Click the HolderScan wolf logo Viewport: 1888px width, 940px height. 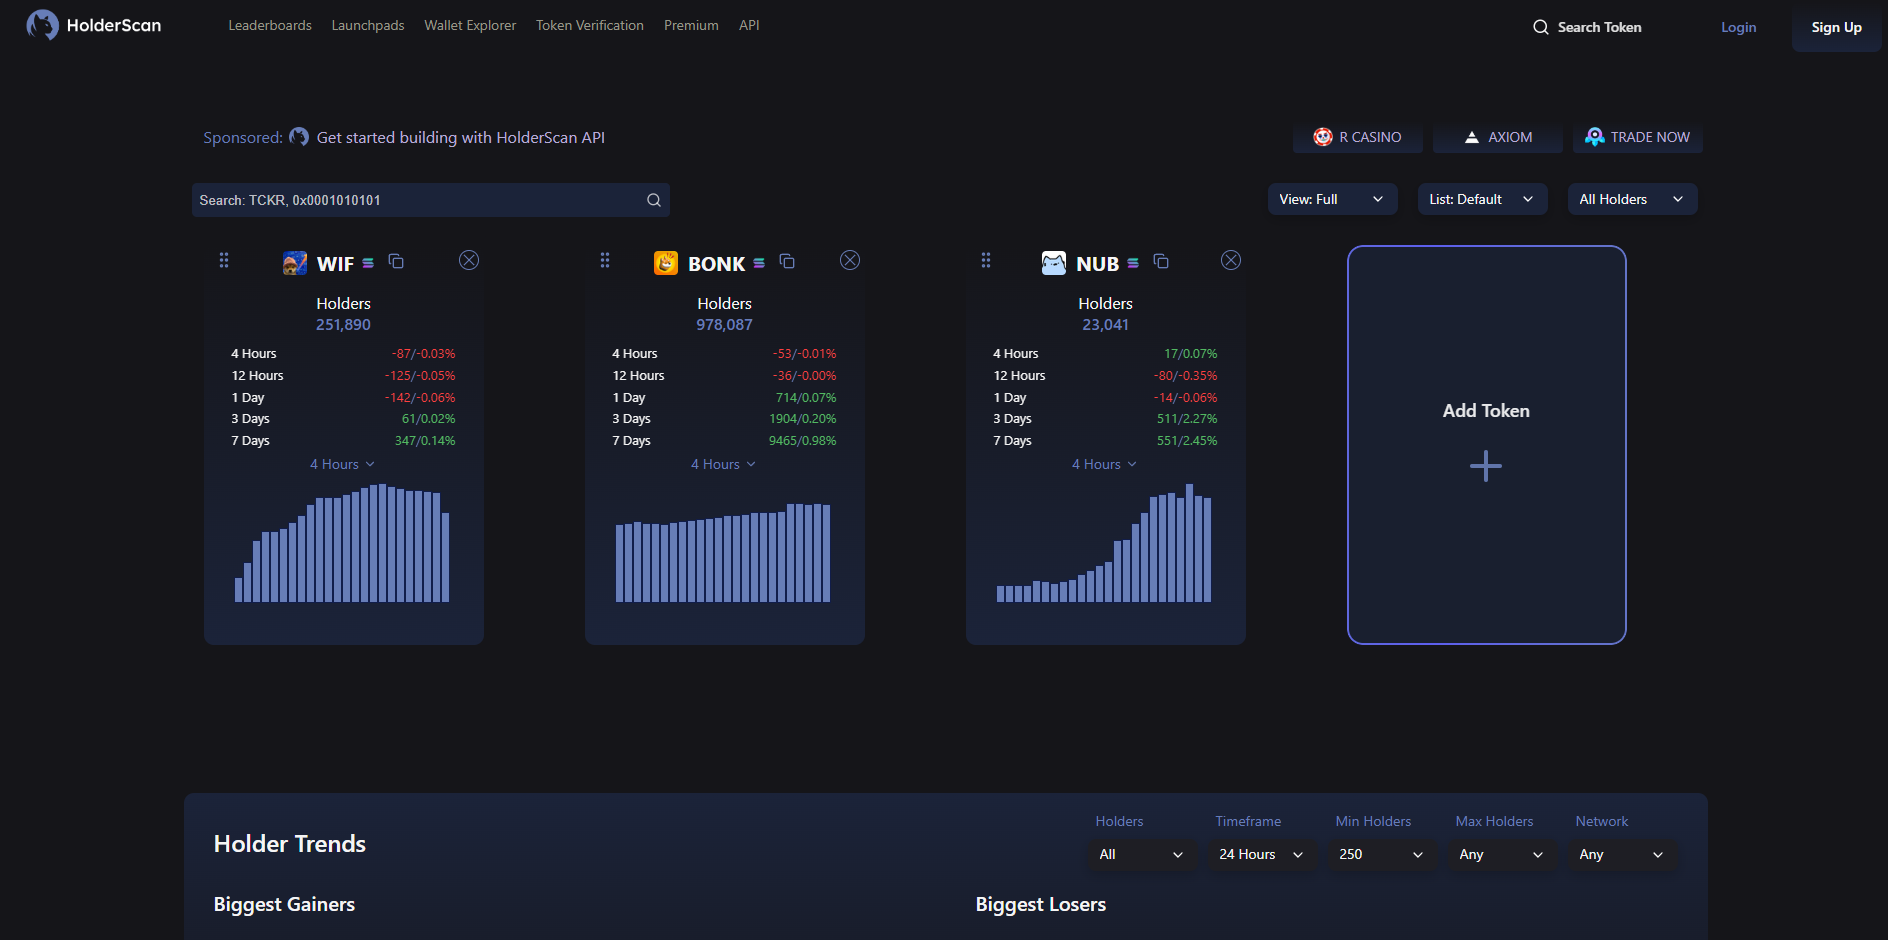(42, 25)
